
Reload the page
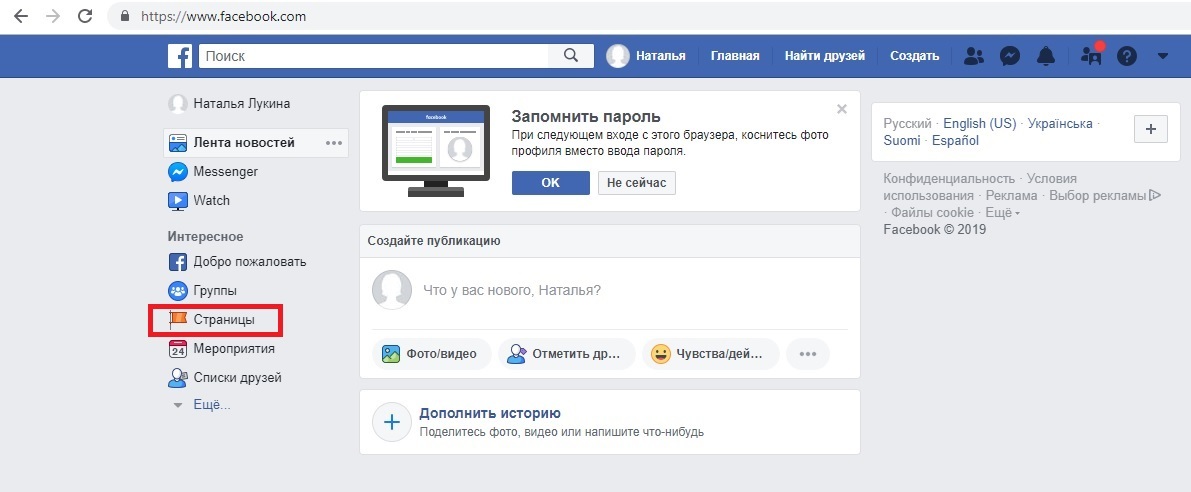pos(85,16)
